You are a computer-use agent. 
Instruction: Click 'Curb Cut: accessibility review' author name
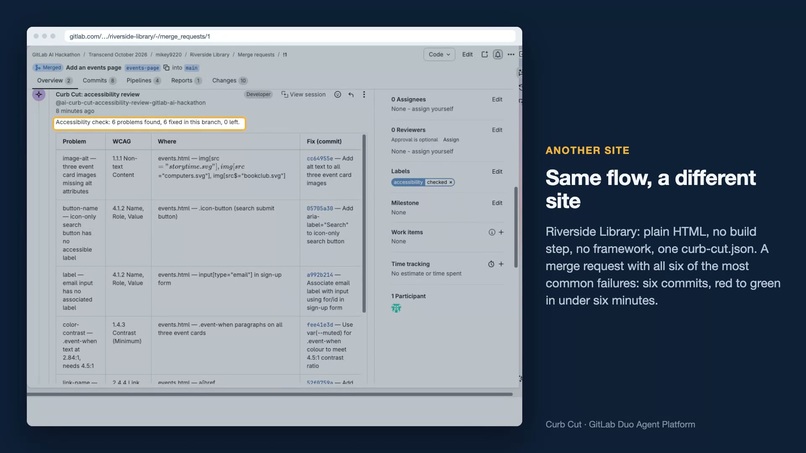98,95
